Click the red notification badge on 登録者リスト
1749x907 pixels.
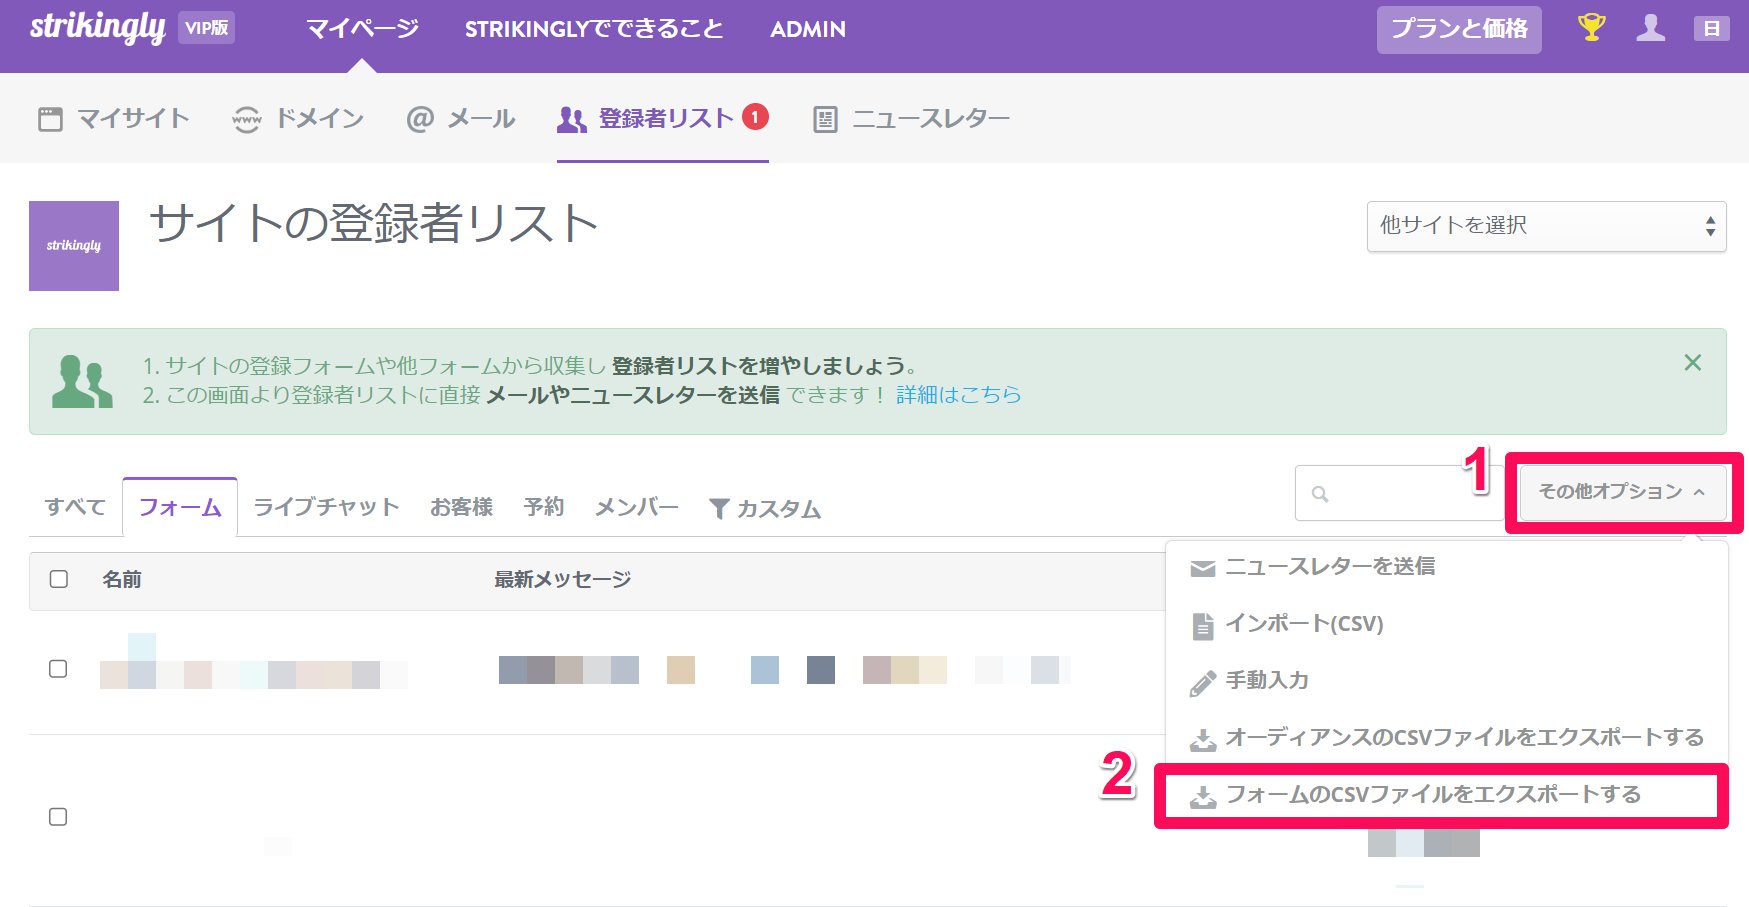pos(755,117)
